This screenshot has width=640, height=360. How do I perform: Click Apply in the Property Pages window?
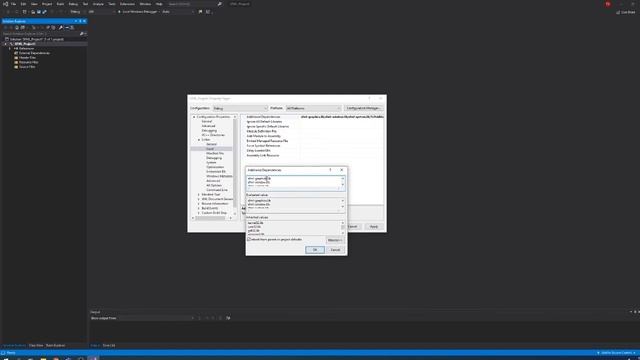[x=373, y=227]
